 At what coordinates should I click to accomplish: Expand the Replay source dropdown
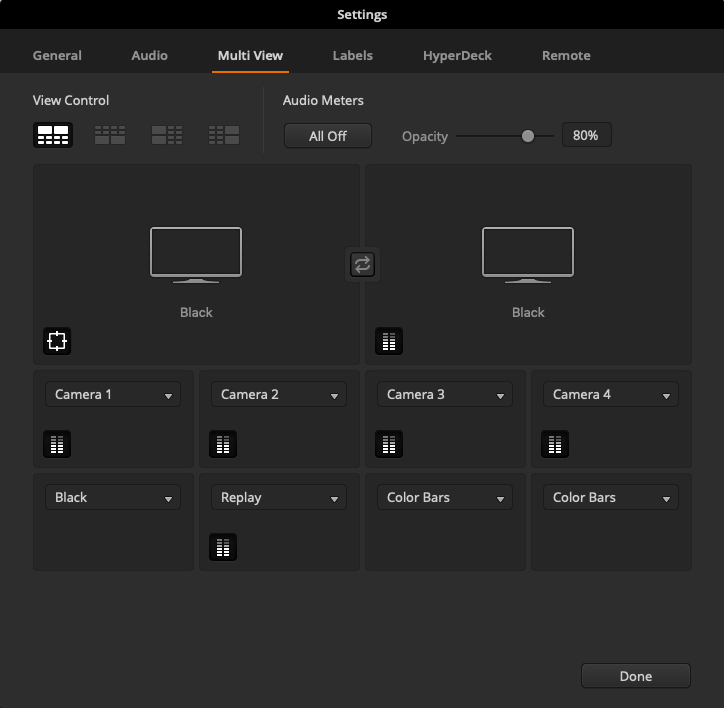pos(278,498)
